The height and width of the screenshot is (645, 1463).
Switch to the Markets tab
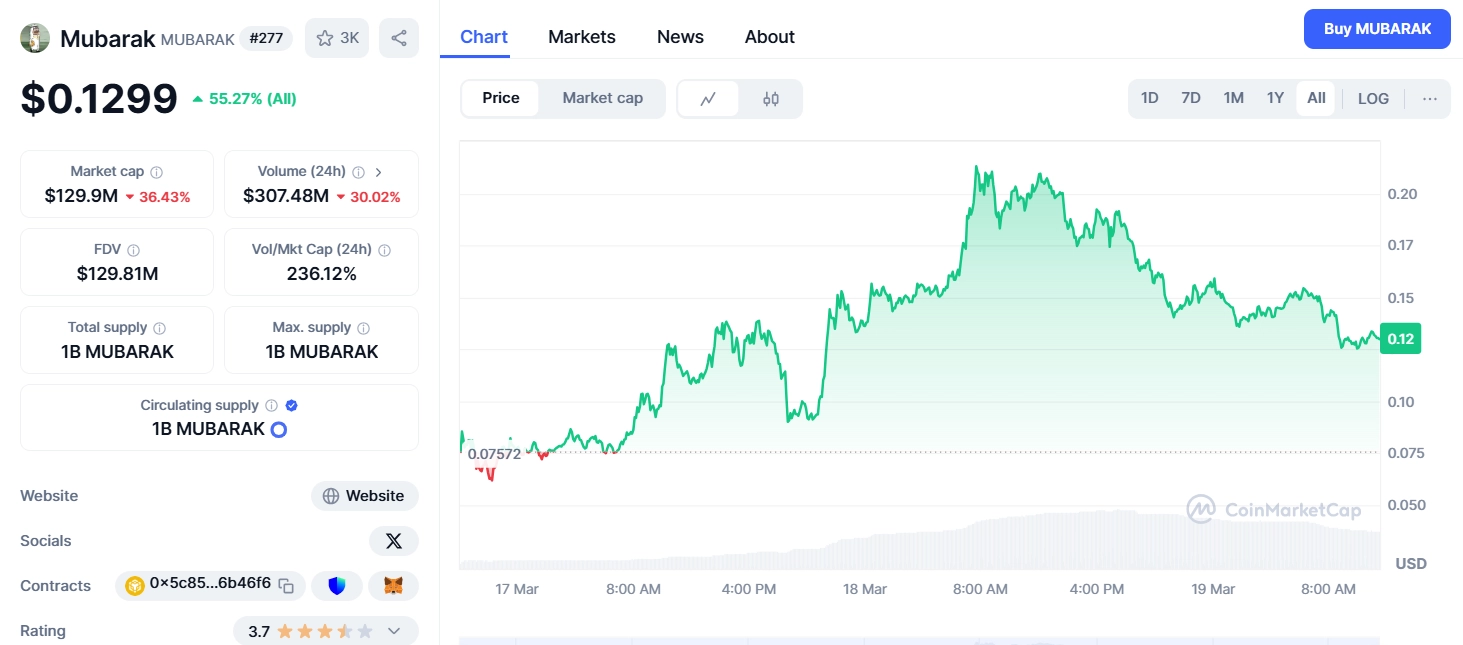click(x=582, y=37)
